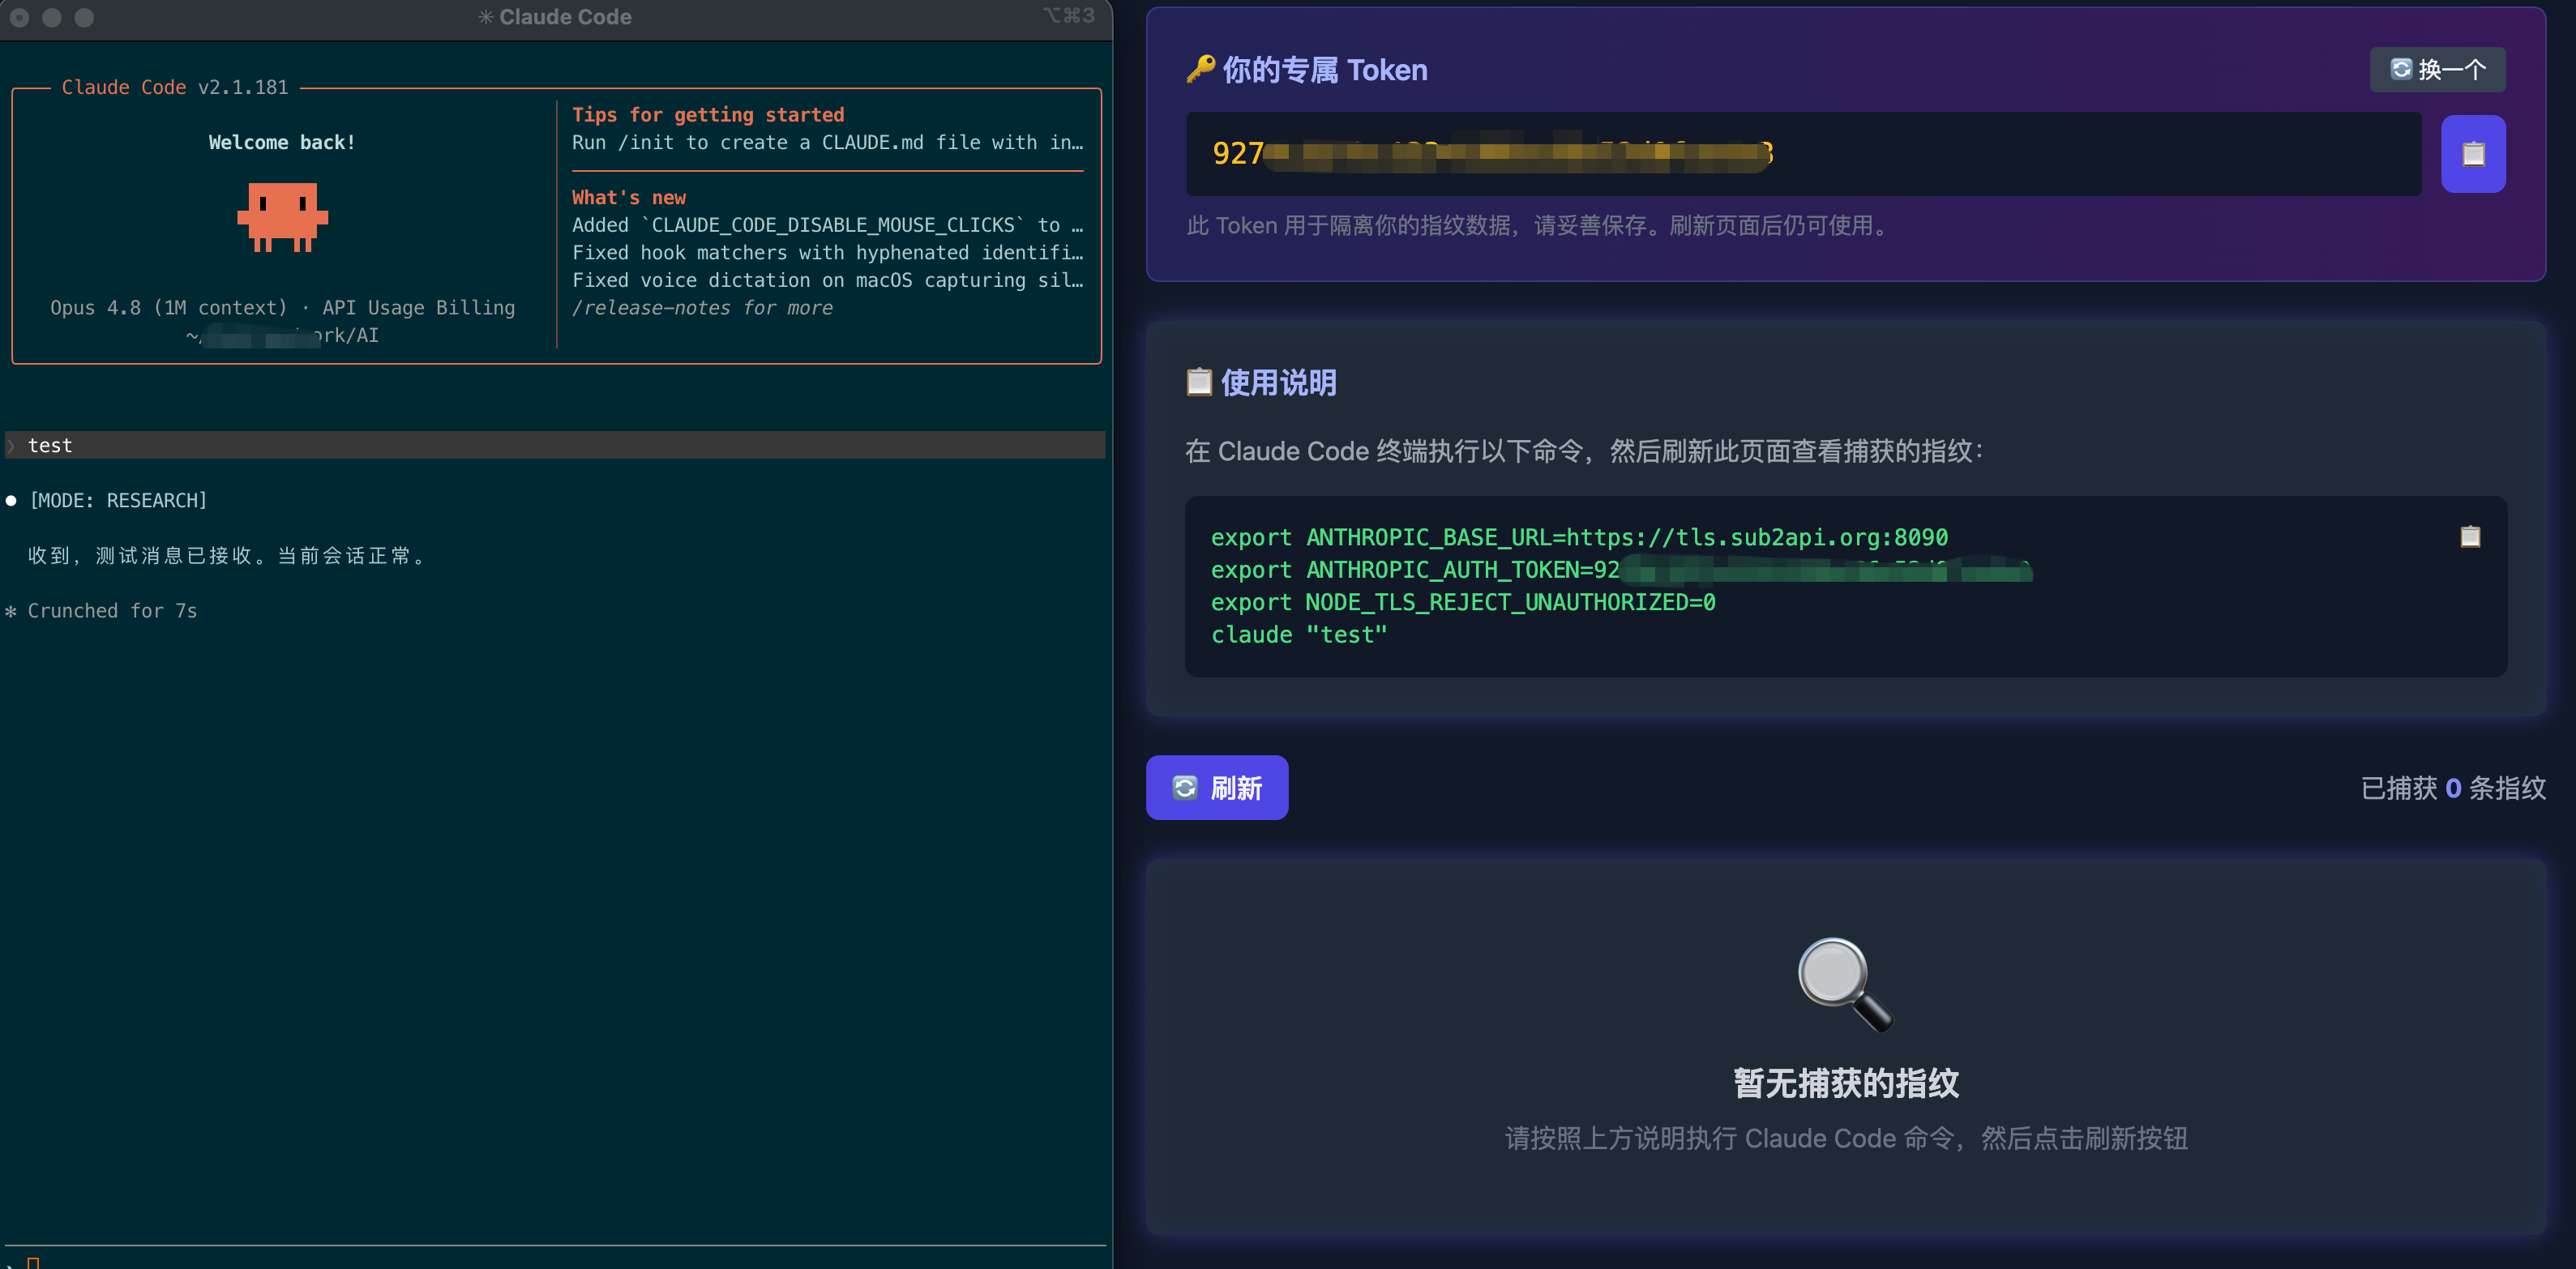The width and height of the screenshot is (2576, 1269).
Task: Click the '已捕获 0 条指纹' counter text
Action: point(2452,788)
